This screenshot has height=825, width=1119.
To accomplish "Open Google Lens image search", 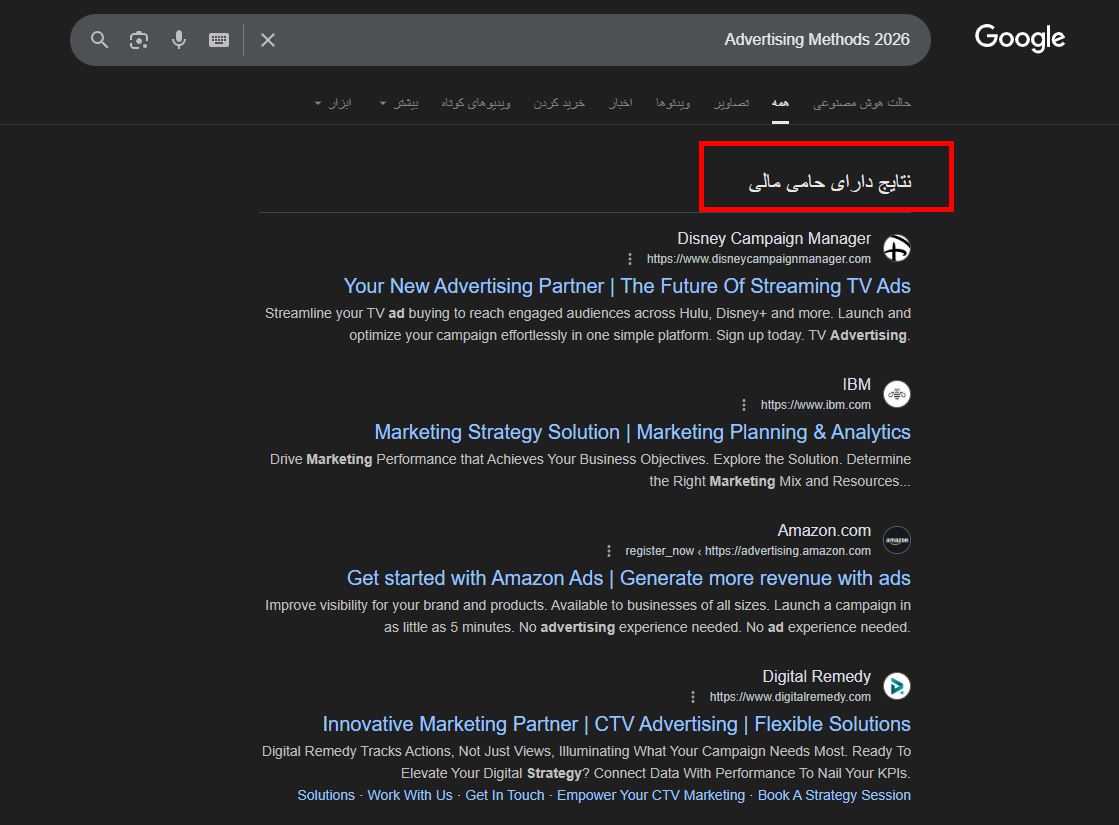I will 139,40.
